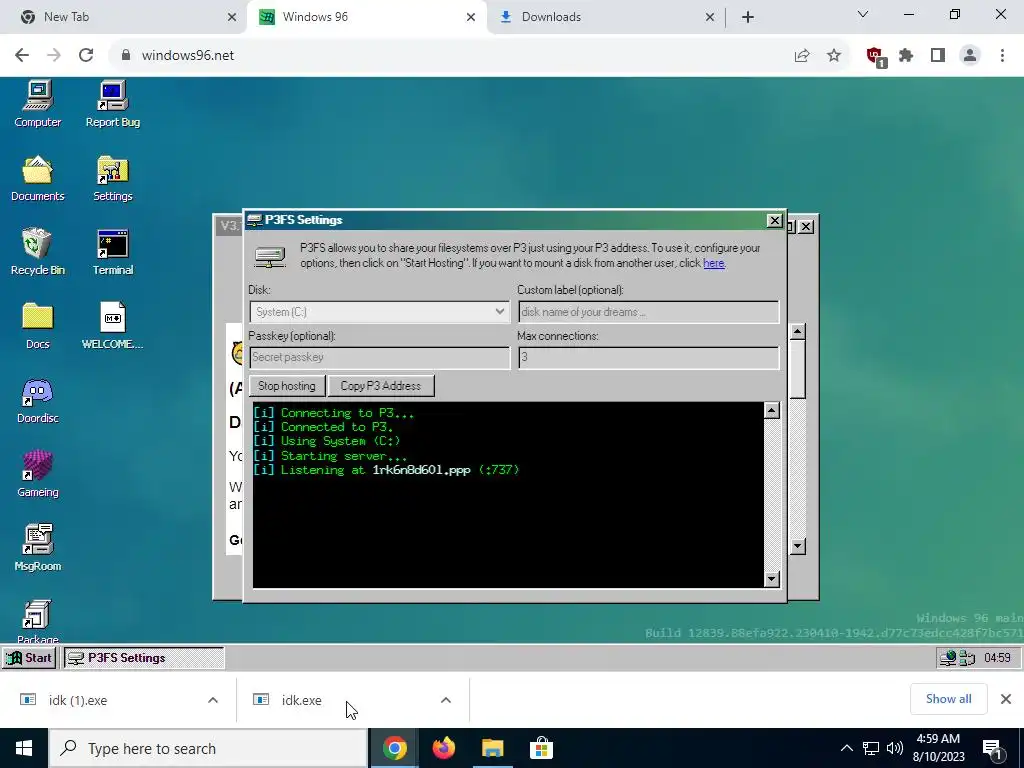
Task: Click the P3 address 1rk6n8d601.ppp in log
Action: point(421,470)
